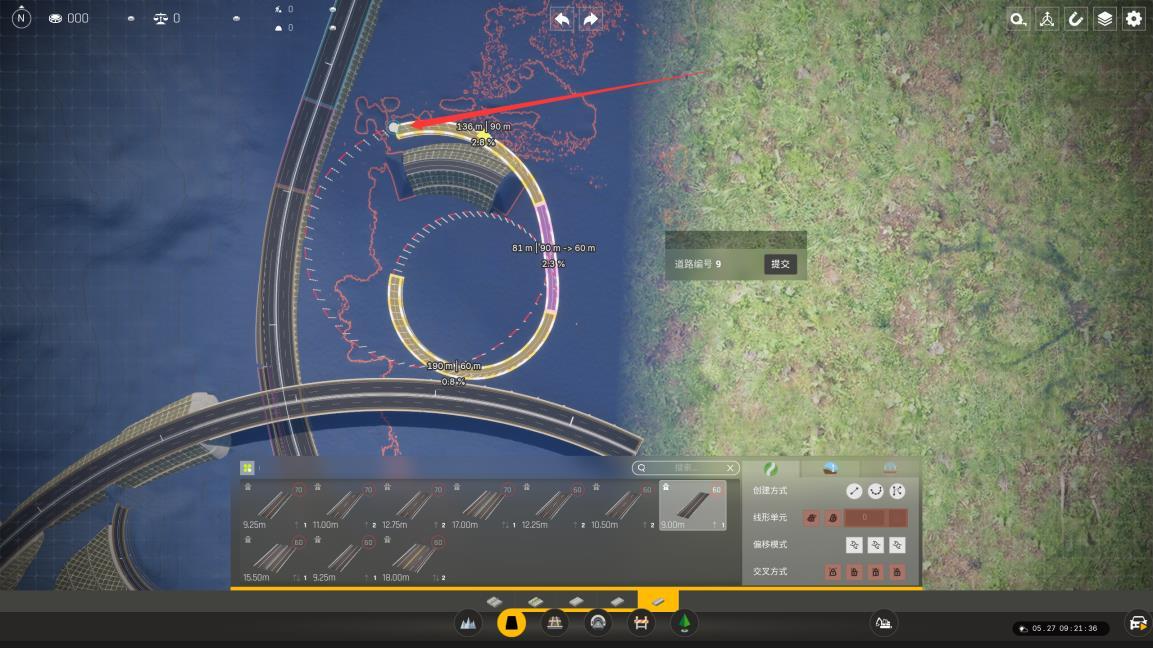This screenshot has height=648, width=1153.
Task: Select the terrain mountains tool
Action: click(468, 624)
